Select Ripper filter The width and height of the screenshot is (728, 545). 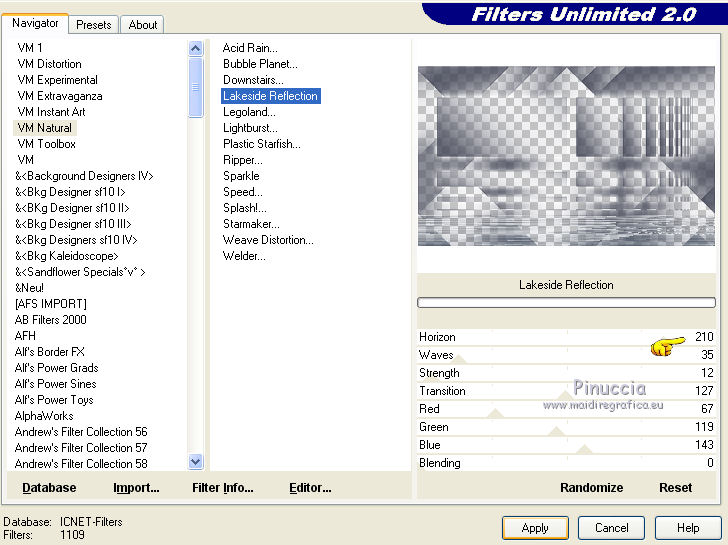[x=243, y=160]
